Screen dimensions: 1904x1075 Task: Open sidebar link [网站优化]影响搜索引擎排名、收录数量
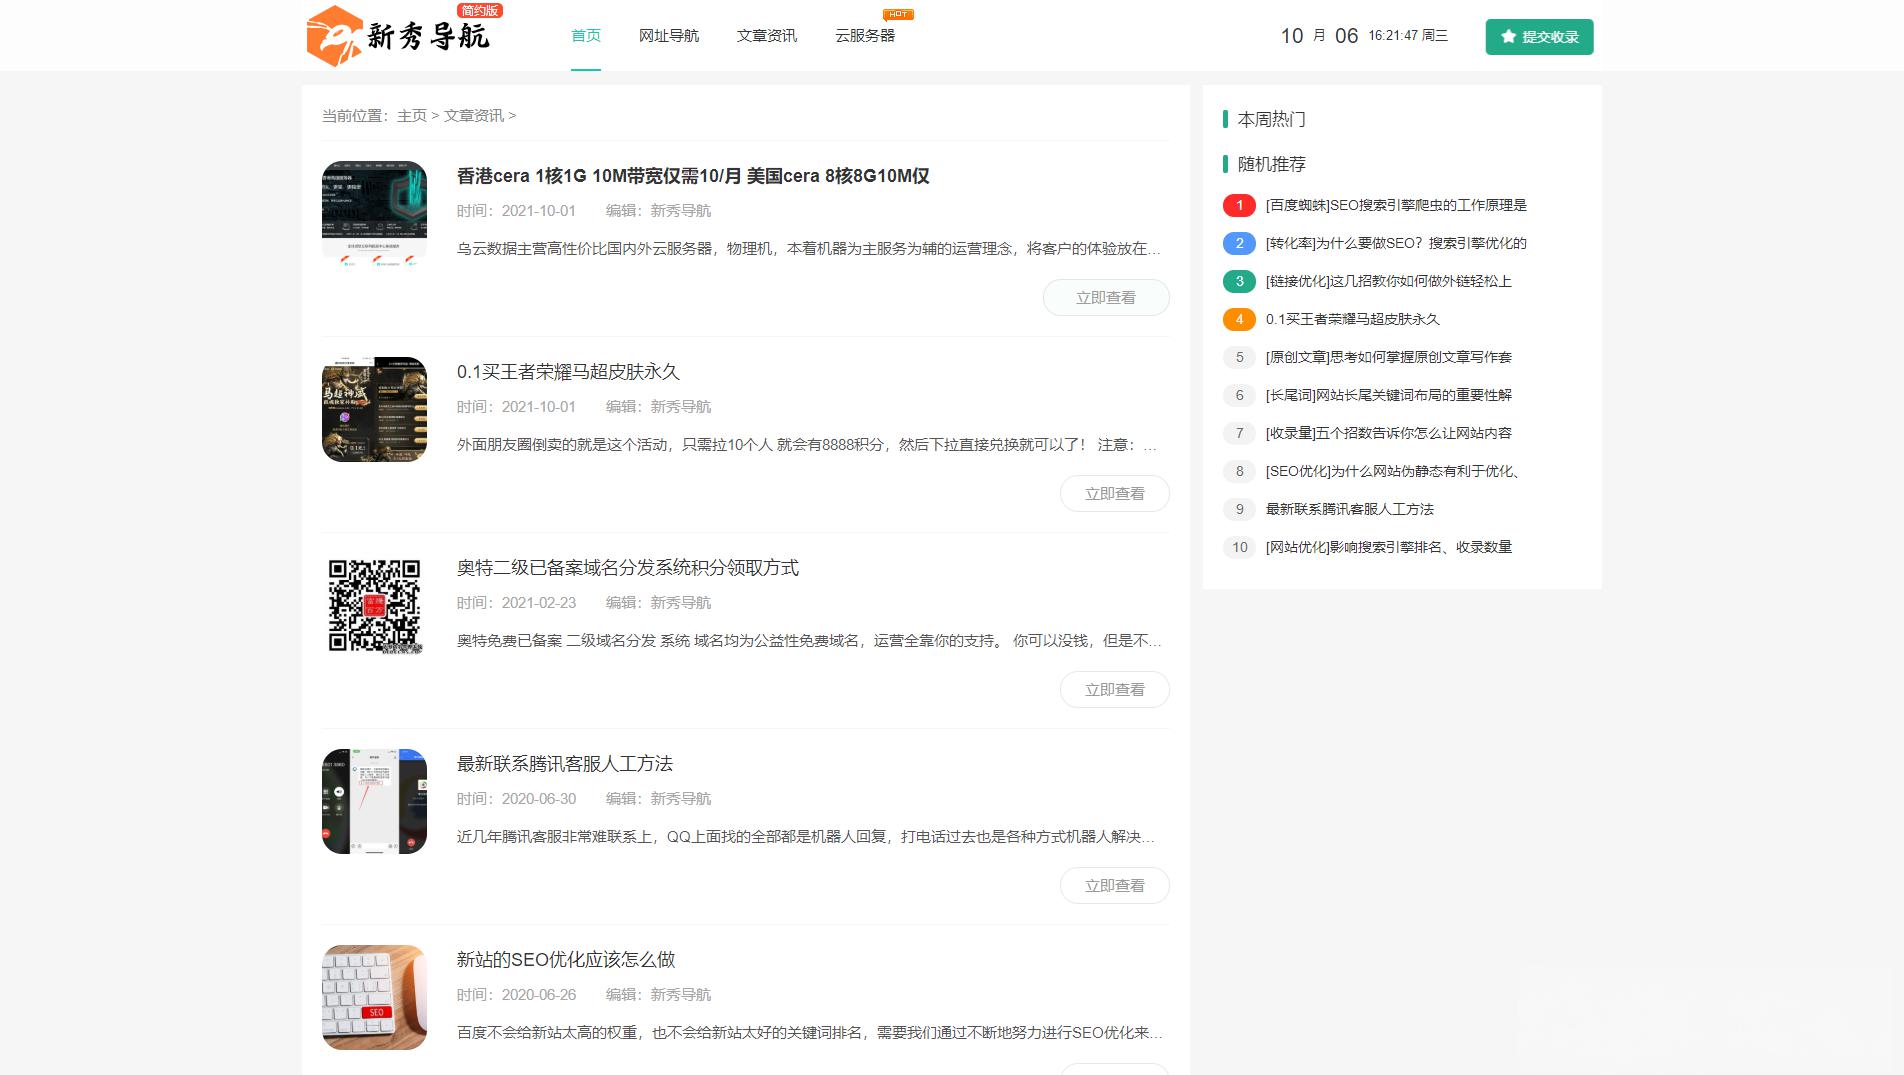(x=1389, y=547)
